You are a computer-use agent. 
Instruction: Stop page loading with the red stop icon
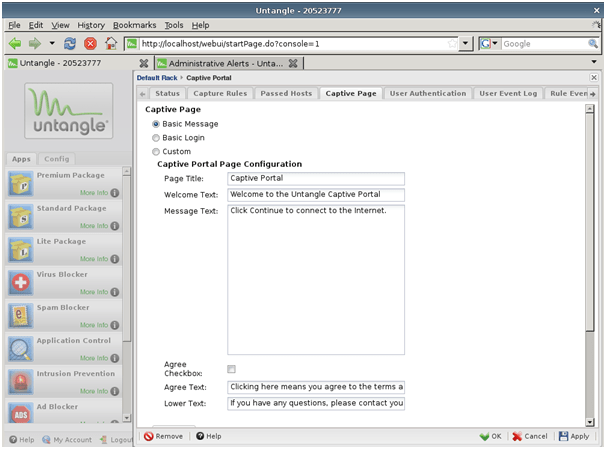90,44
